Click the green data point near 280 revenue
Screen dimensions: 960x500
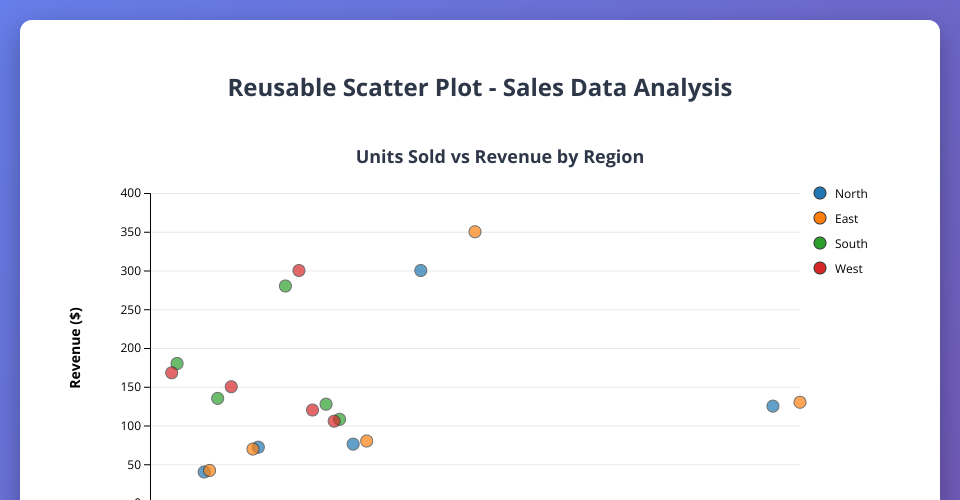tap(285, 286)
